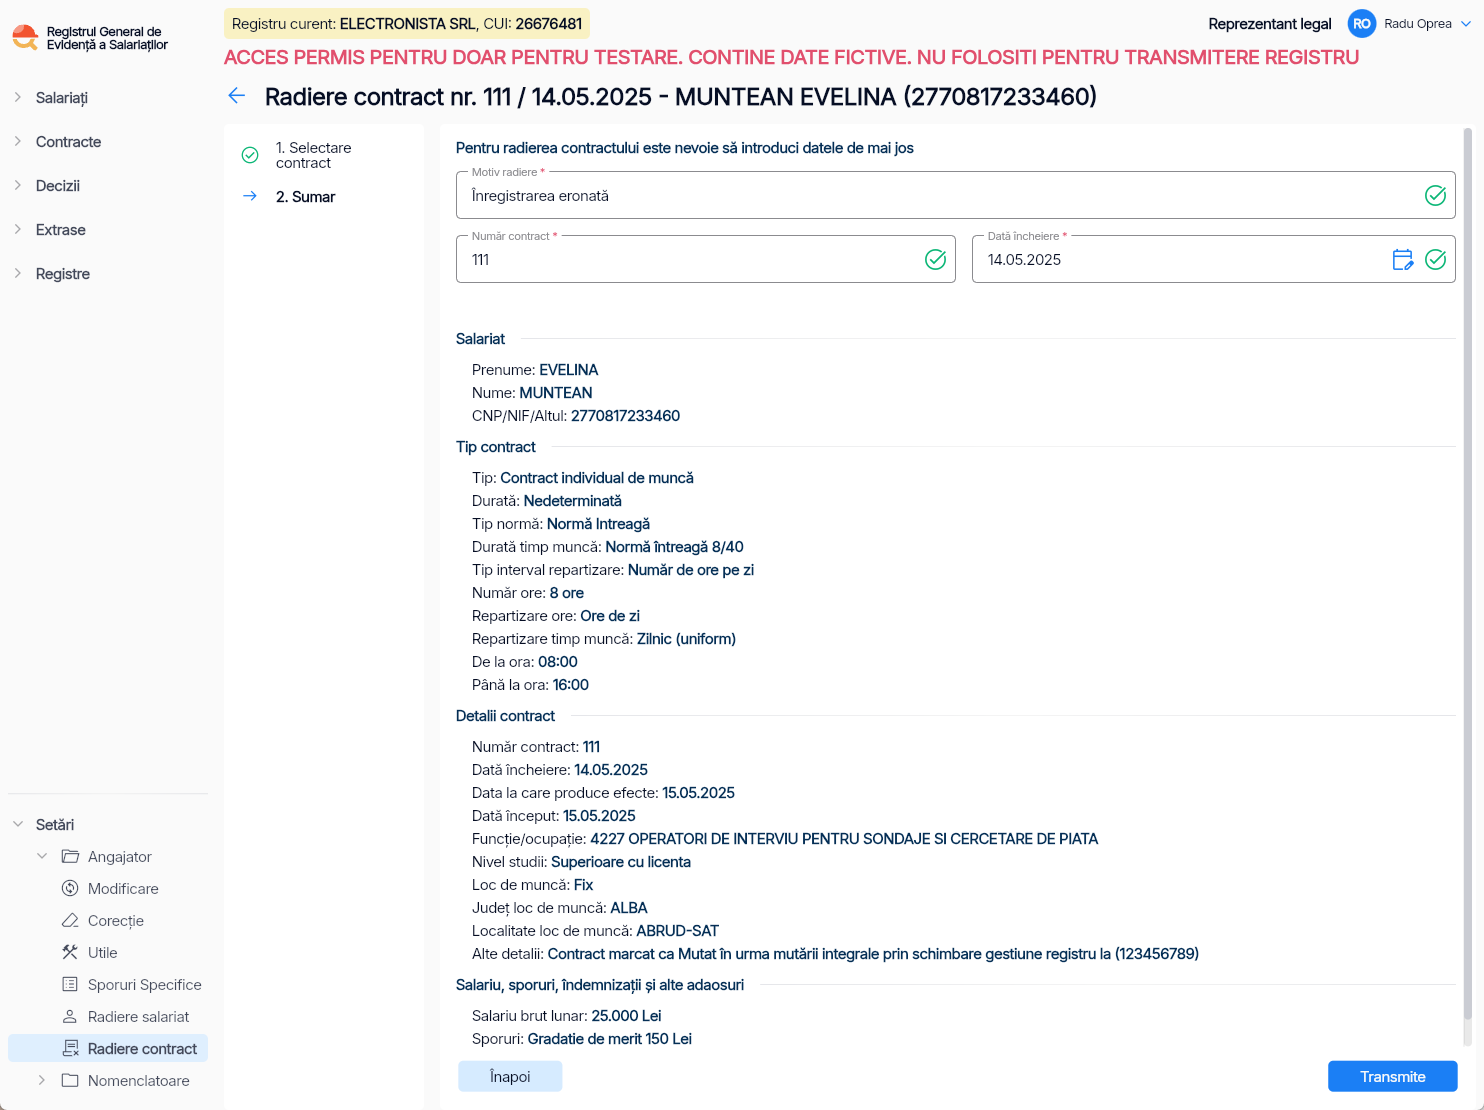
Task: Click Radiere contract icon in sidebar
Action: point(70,1048)
